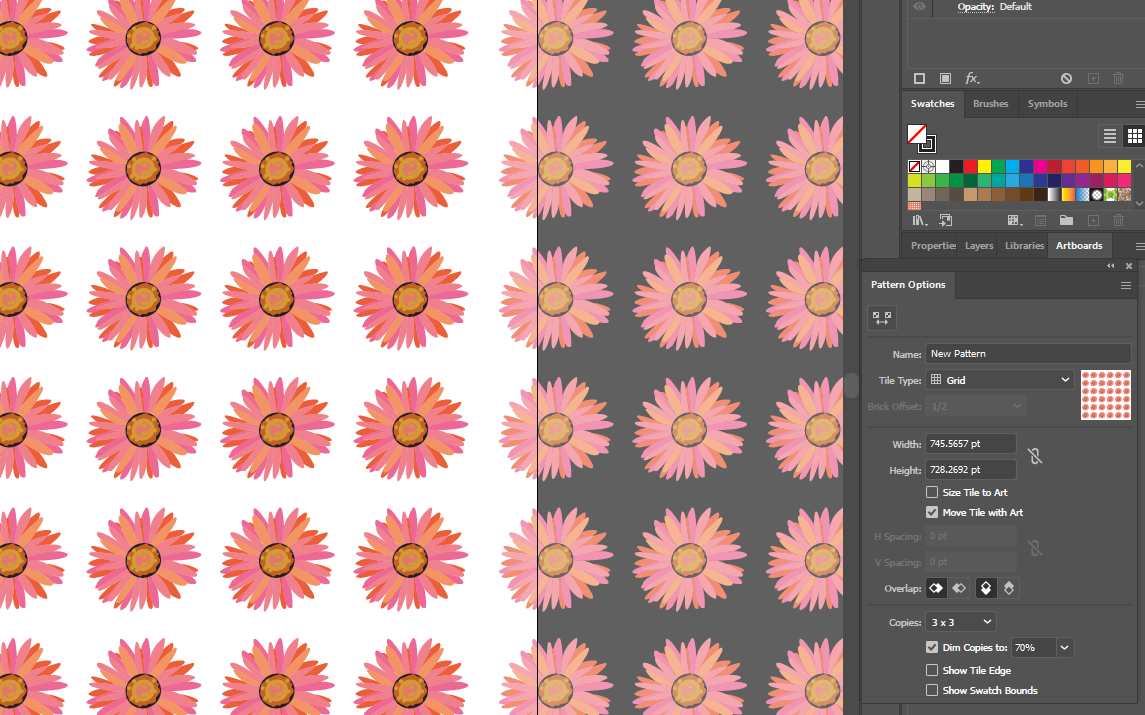Click the Swatch Options icon

[1041, 220]
